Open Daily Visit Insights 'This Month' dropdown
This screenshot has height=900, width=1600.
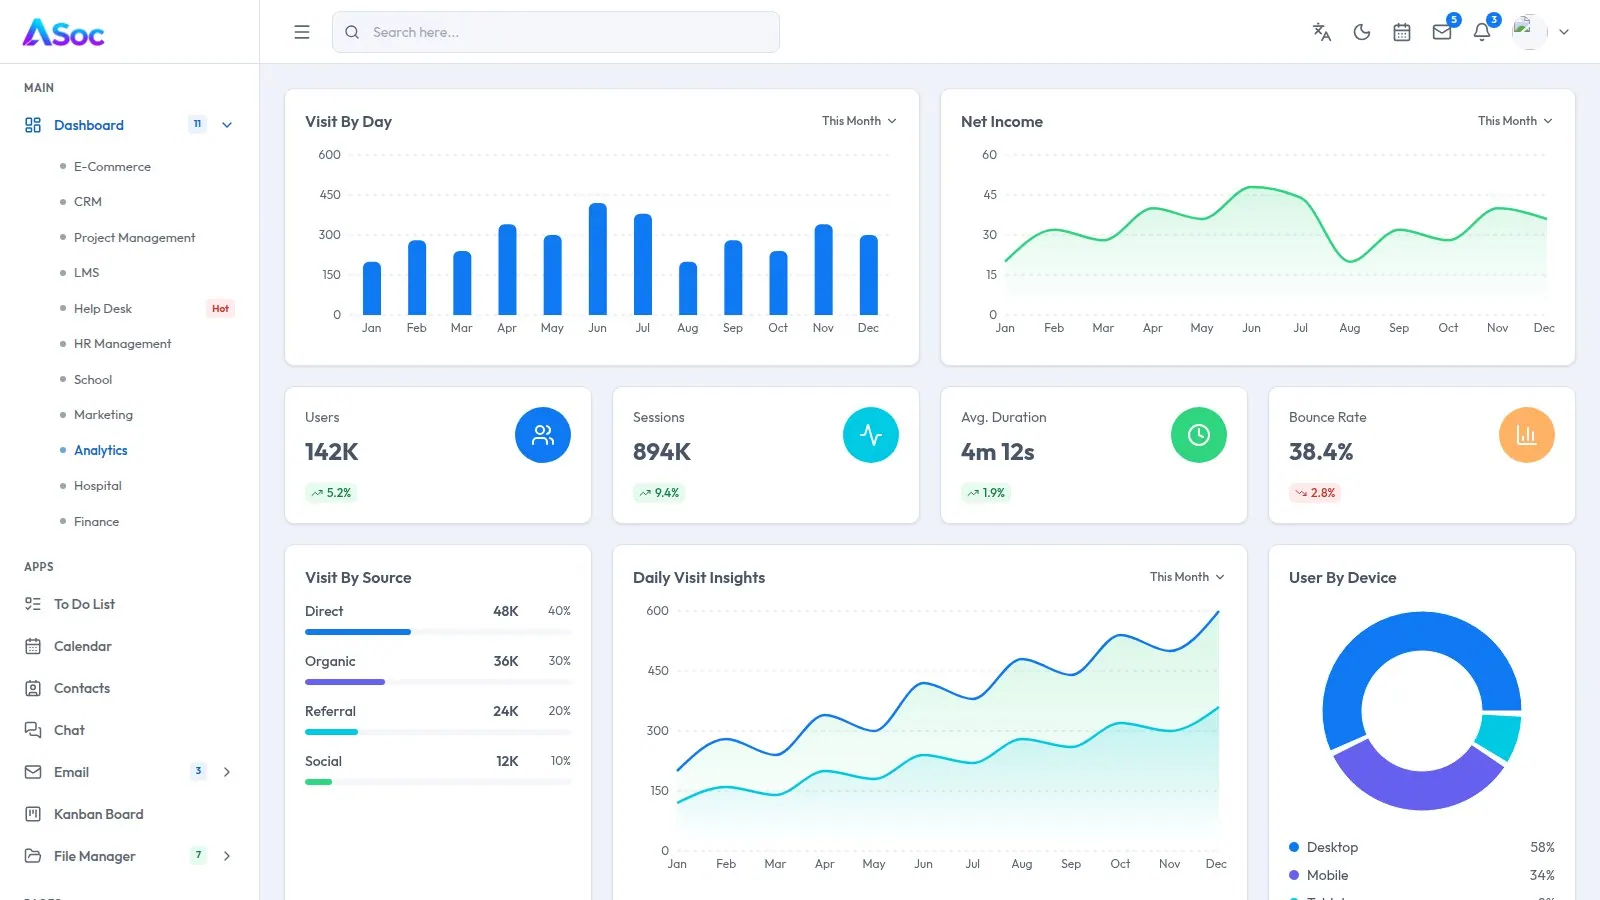1187,577
